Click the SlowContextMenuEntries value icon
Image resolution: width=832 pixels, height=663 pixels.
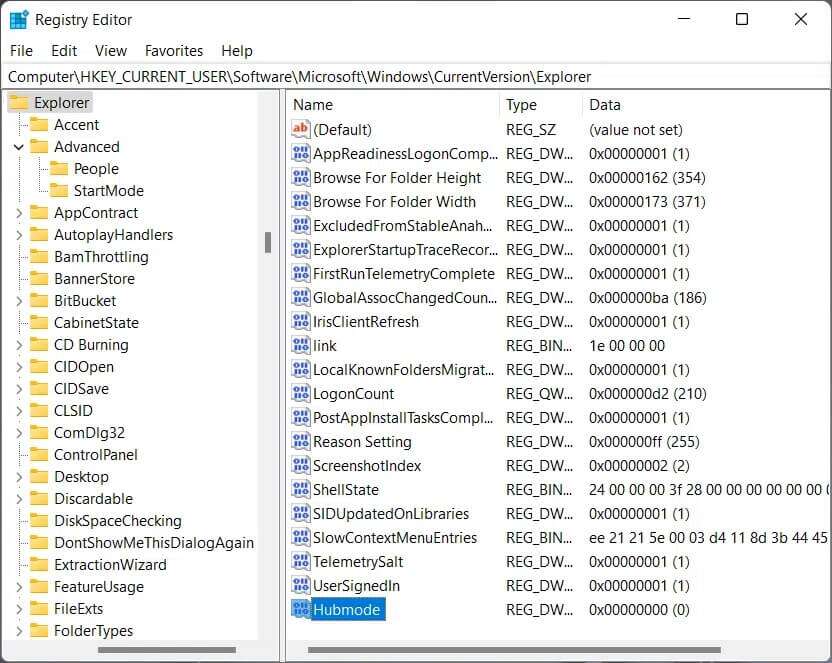[x=300, y=537]
